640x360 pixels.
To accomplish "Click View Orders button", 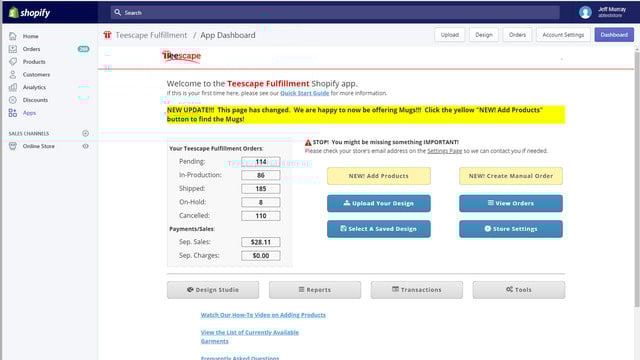I will click(511, 203).
